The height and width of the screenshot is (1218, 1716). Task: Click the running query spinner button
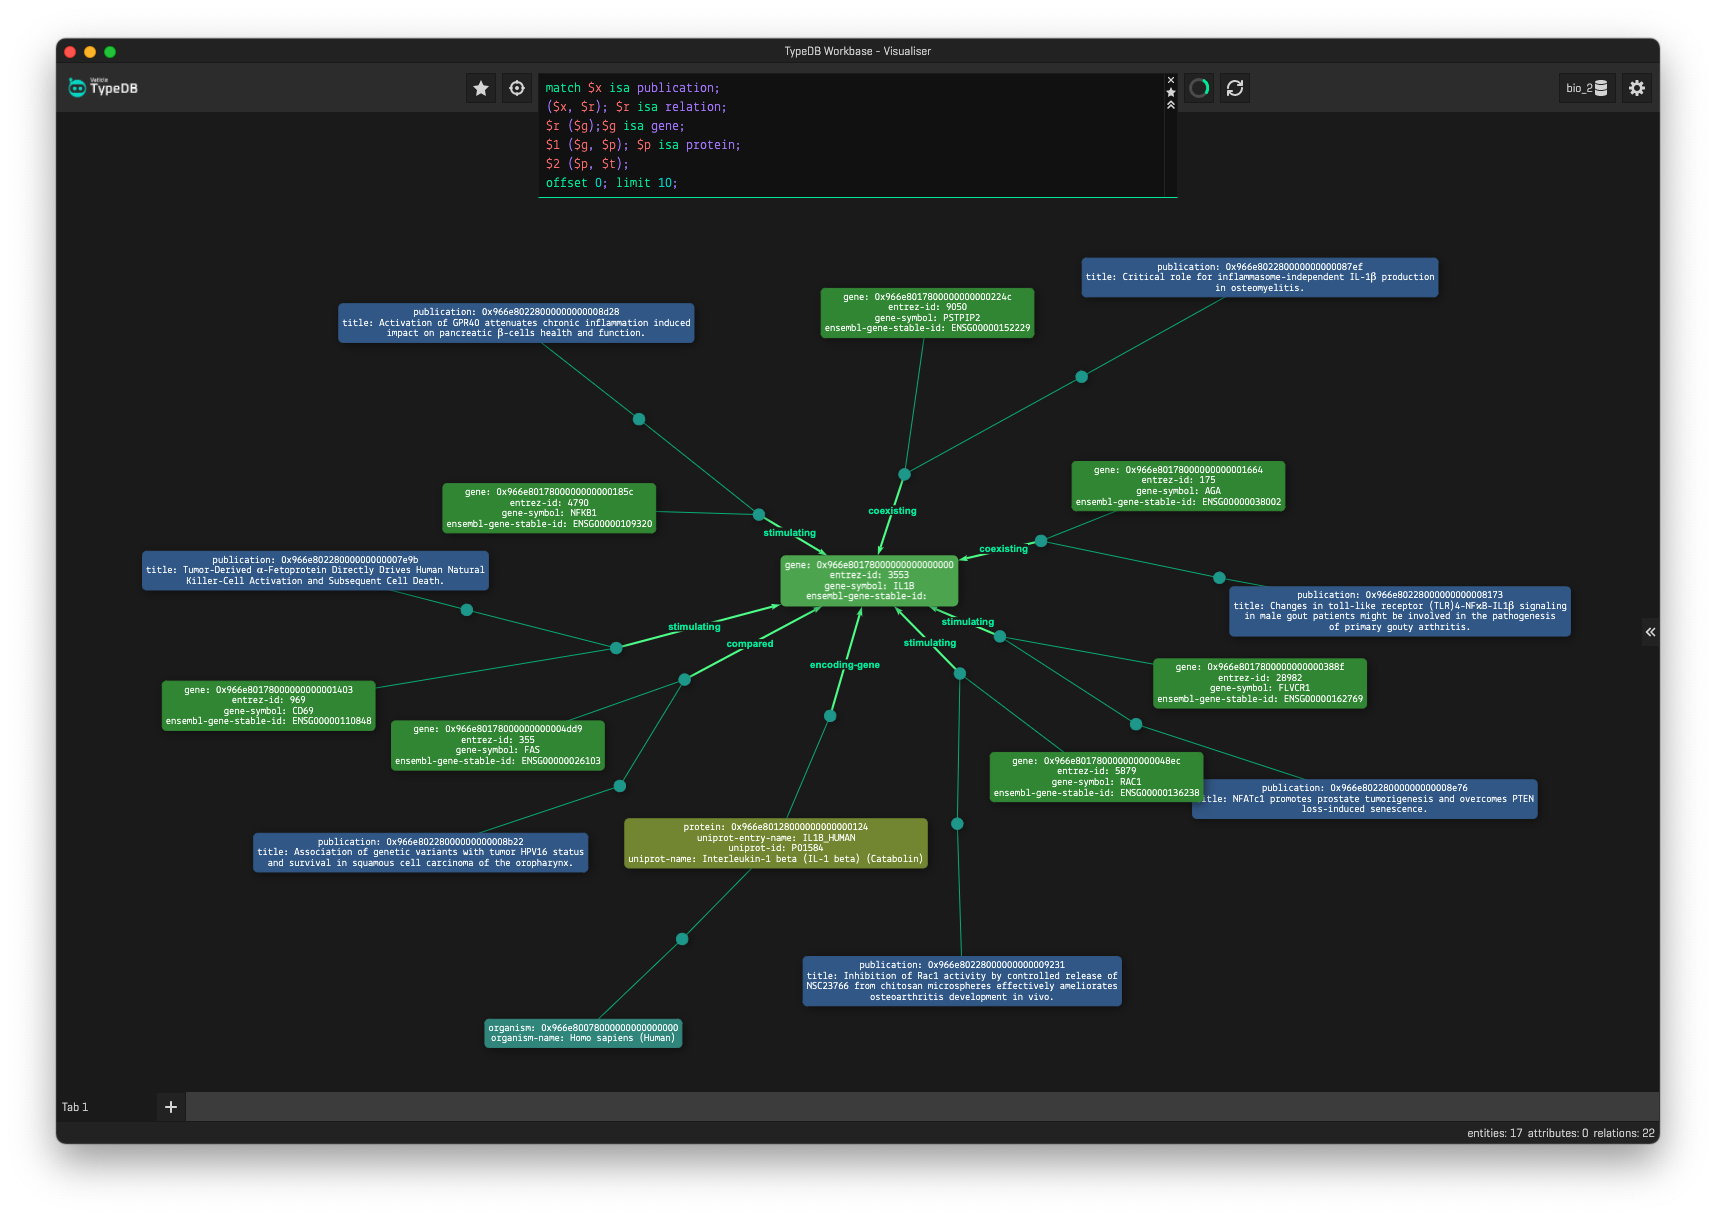pos(1199,88)
